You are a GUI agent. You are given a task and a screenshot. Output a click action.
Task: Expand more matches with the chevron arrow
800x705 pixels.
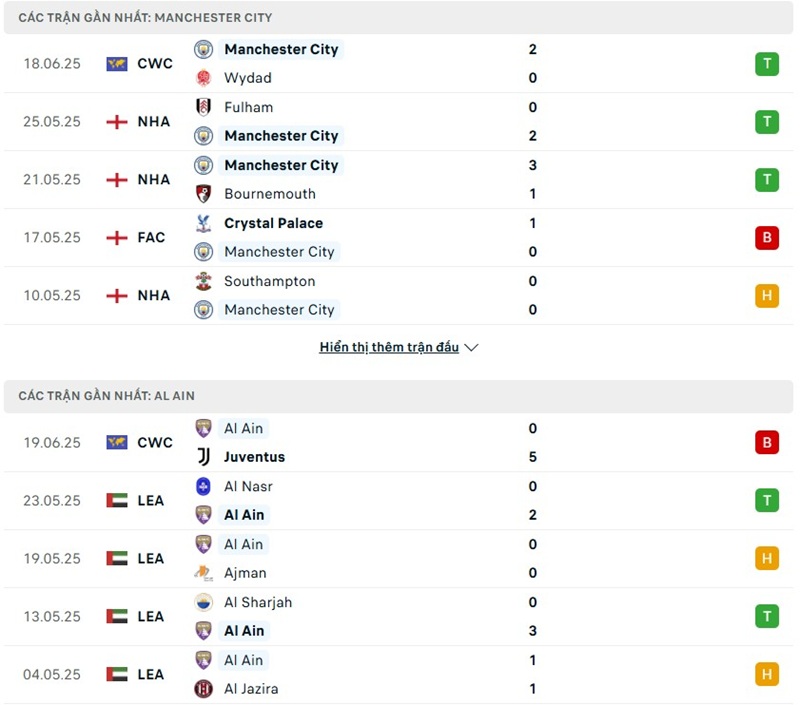(472, 348)
